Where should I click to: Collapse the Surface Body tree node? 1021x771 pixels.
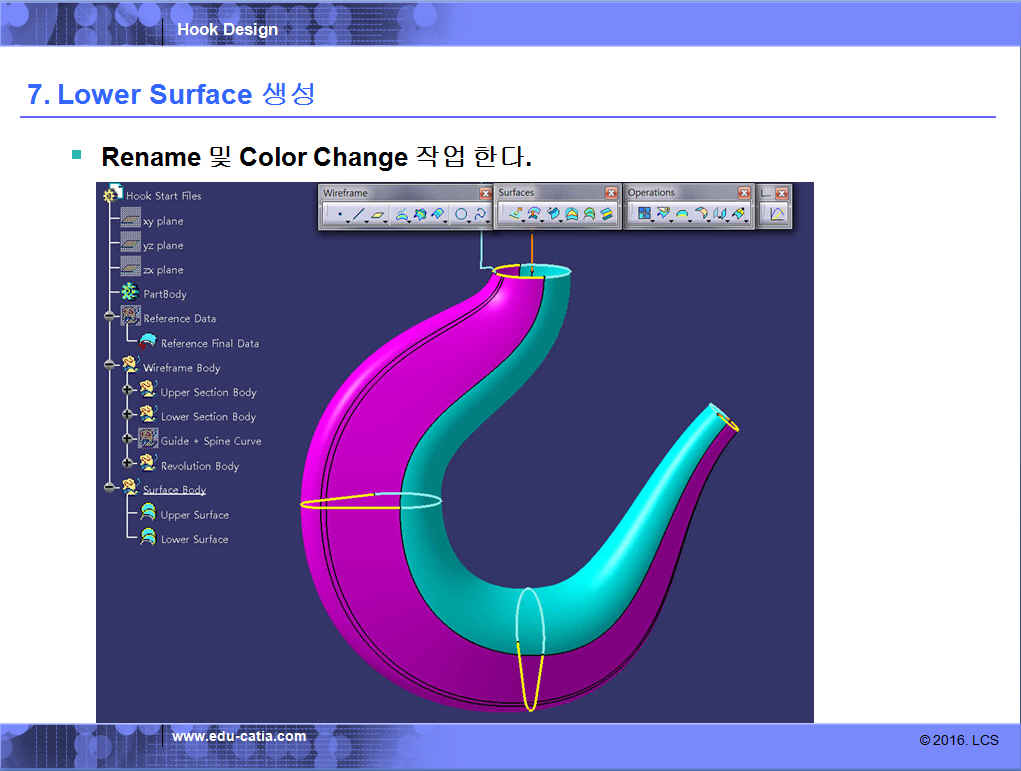click(109, 489)
